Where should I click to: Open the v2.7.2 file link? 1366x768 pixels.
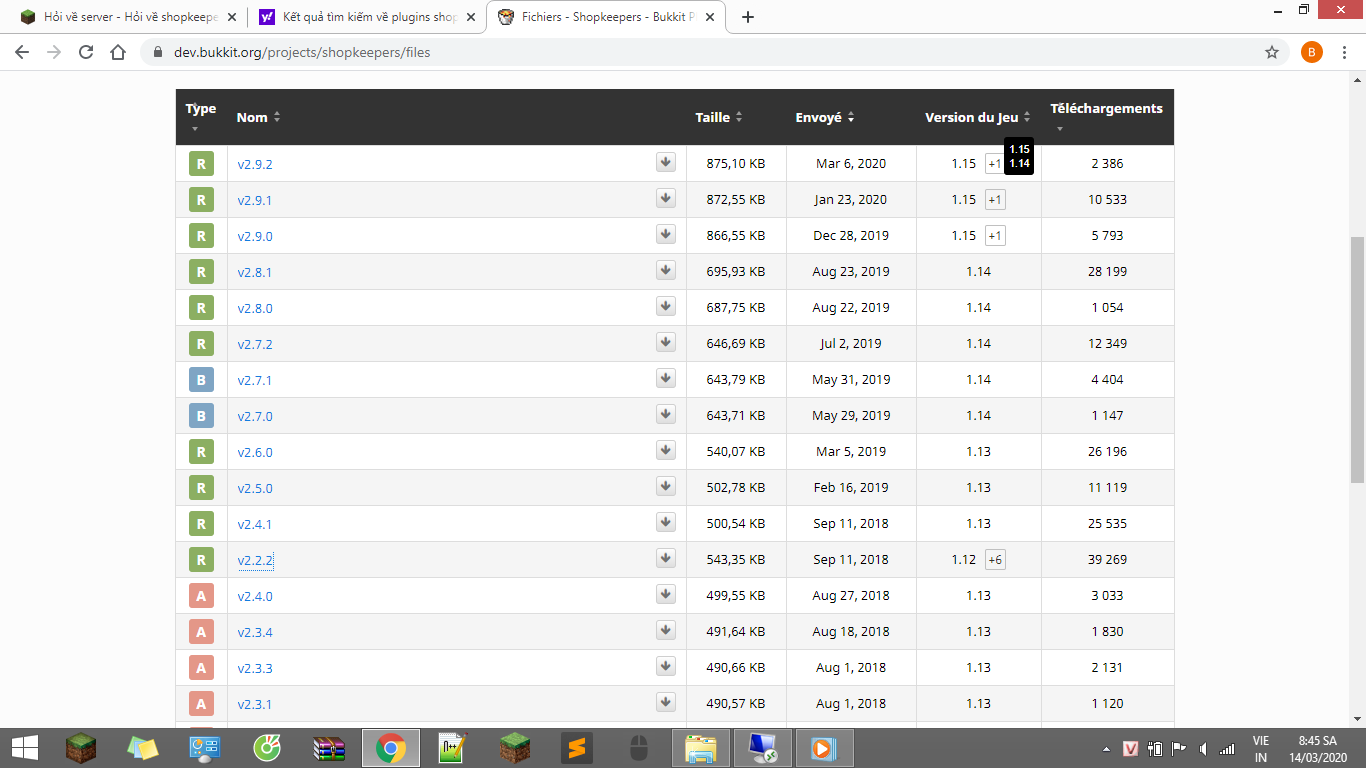point(255,344)
